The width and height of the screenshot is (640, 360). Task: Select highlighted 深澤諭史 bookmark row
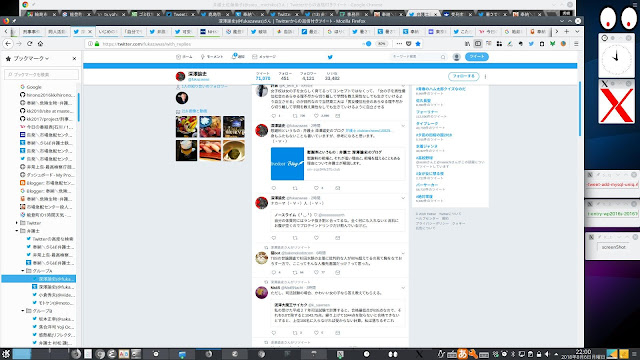[39, 279]
